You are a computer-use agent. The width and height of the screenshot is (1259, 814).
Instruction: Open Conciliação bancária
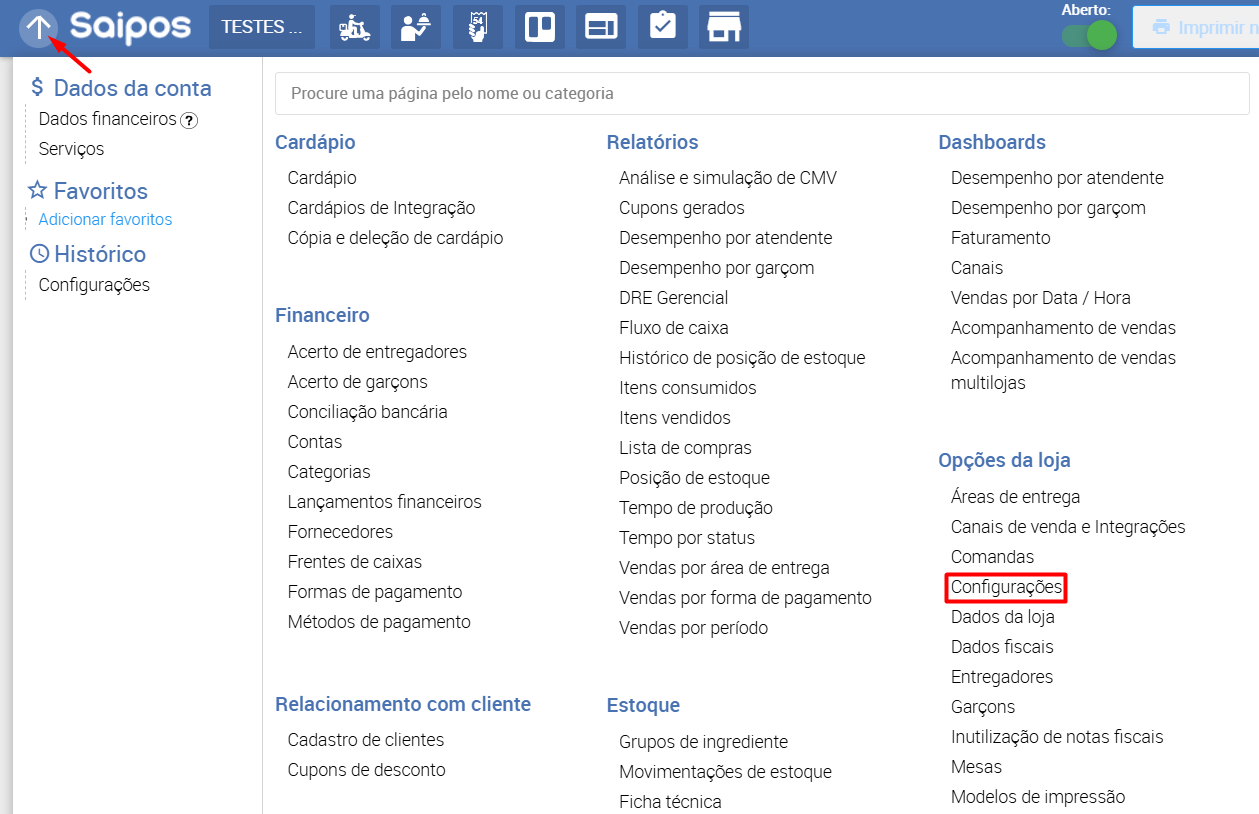click(x=367, y=412)
